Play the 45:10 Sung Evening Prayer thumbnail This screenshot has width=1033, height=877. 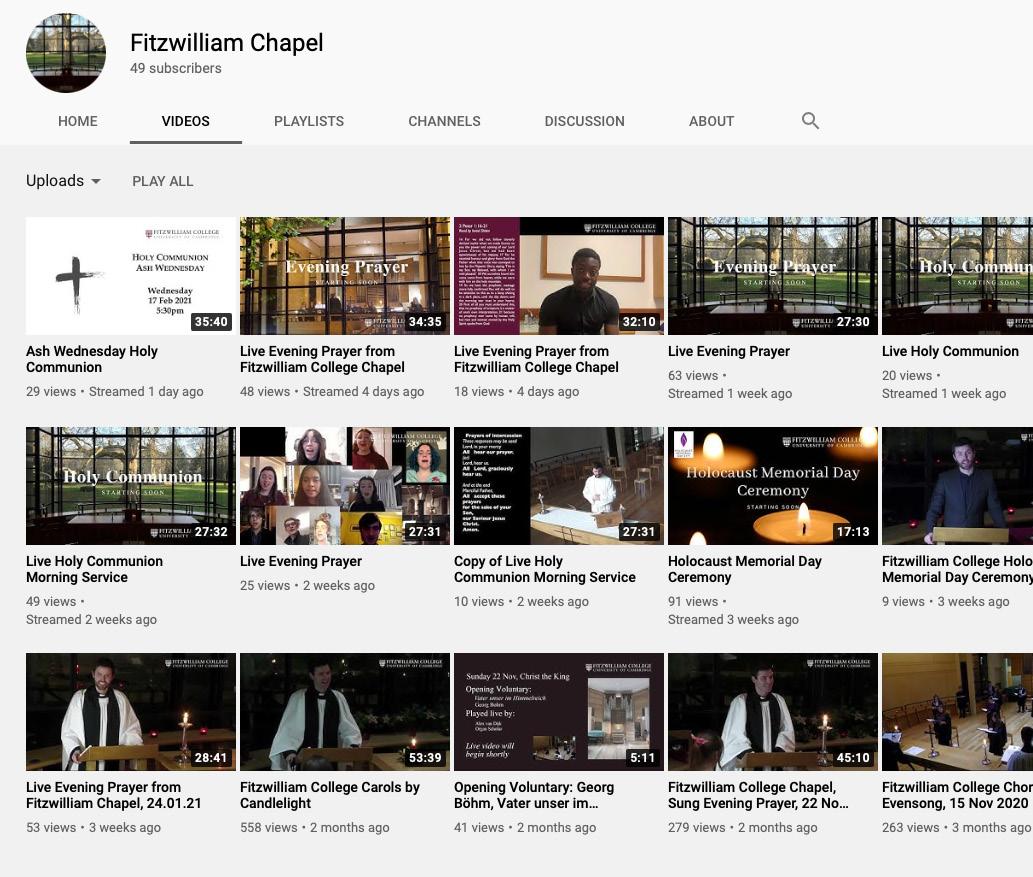[773, 712]
